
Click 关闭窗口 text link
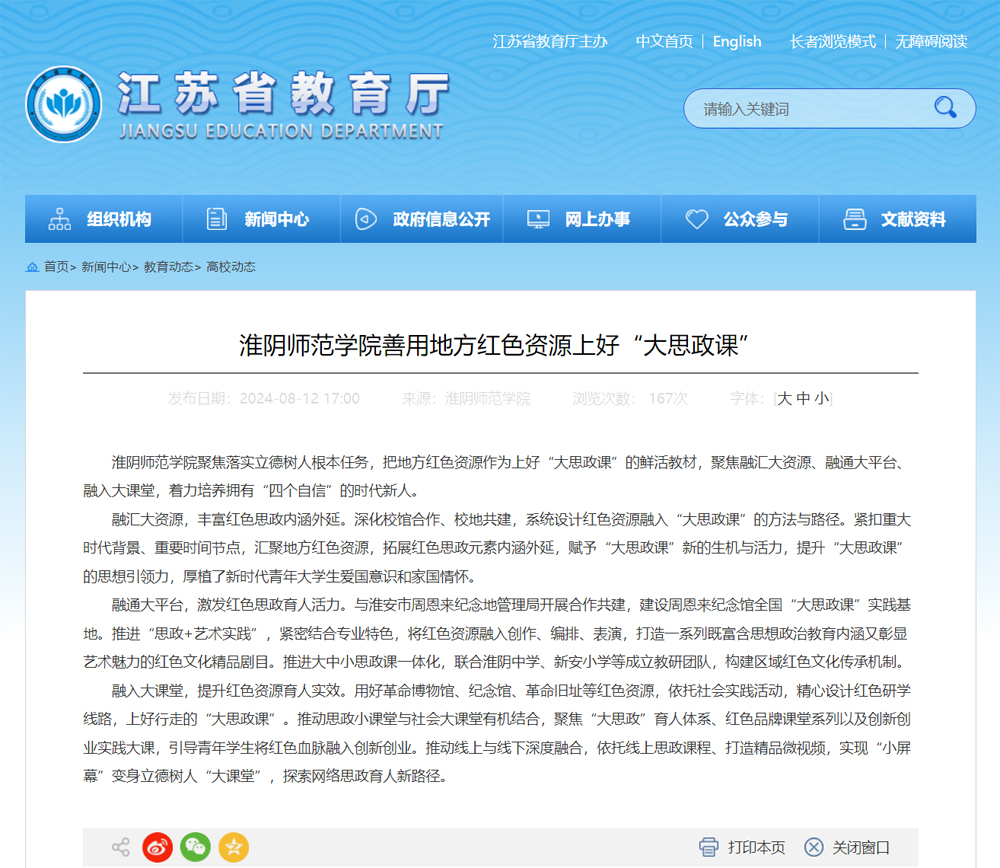point(861,847)
